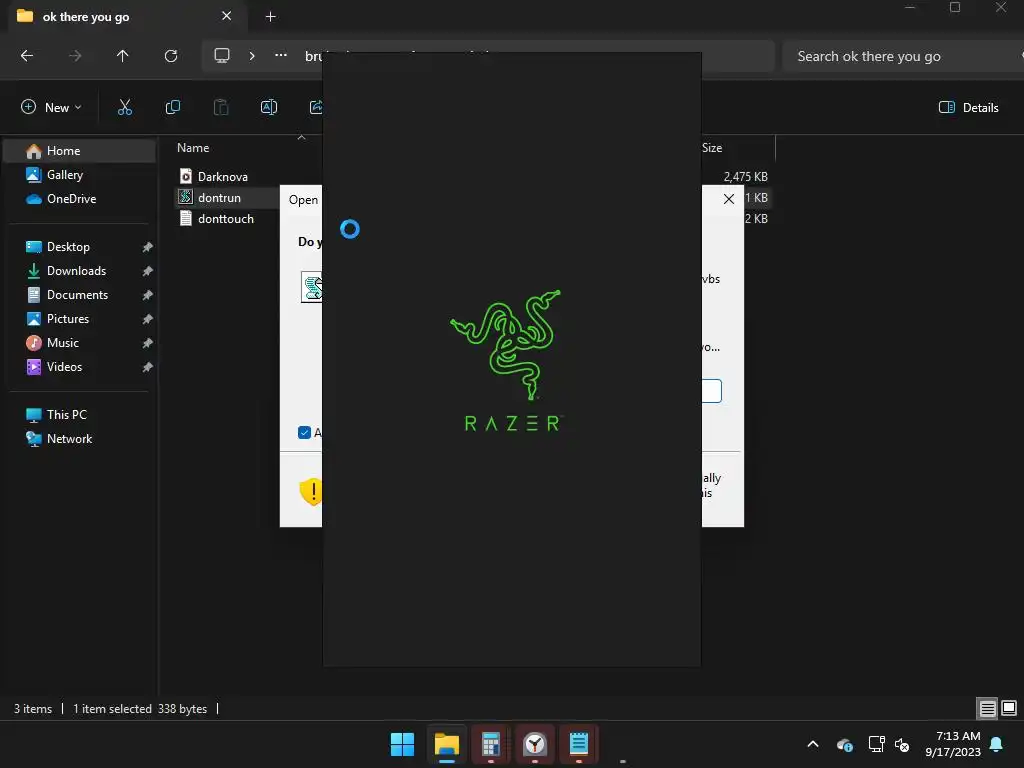Add a new File Explorer tab

coord(270,17)
